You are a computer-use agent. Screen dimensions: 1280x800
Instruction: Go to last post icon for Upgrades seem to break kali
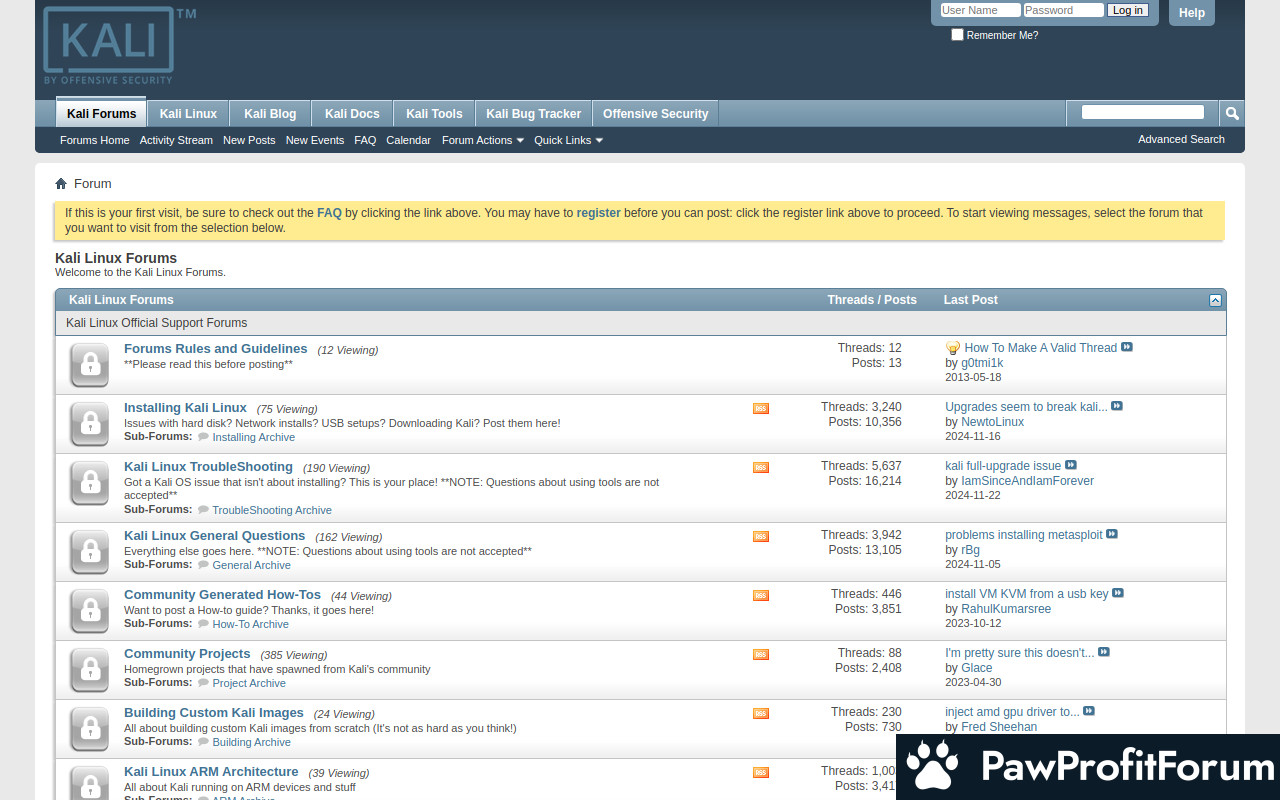coord(1117,406)
